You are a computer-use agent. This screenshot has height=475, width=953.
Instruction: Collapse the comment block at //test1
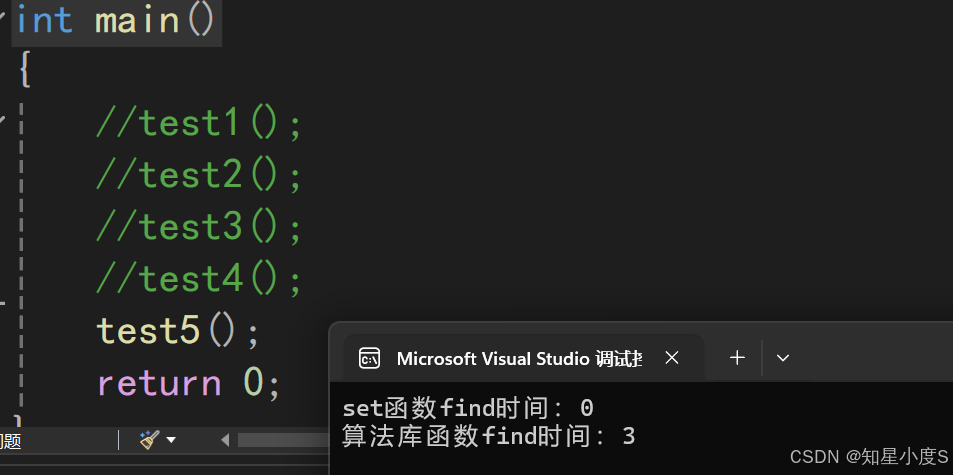tap(4, 122)
